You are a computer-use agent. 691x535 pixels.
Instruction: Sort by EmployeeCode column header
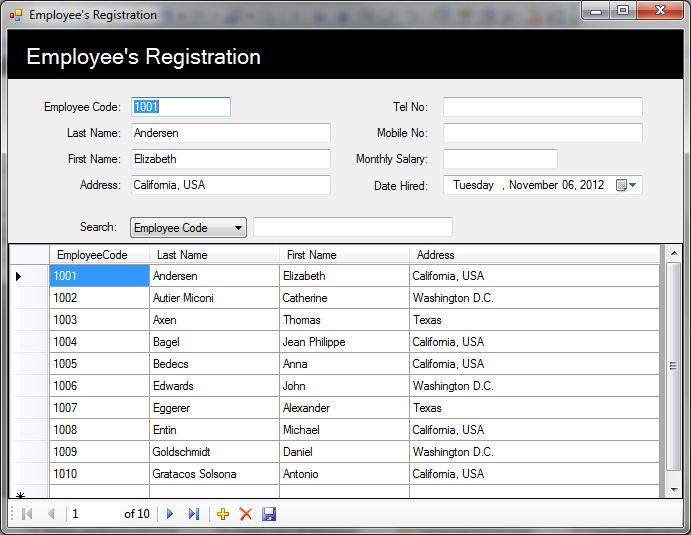point(100,255)
